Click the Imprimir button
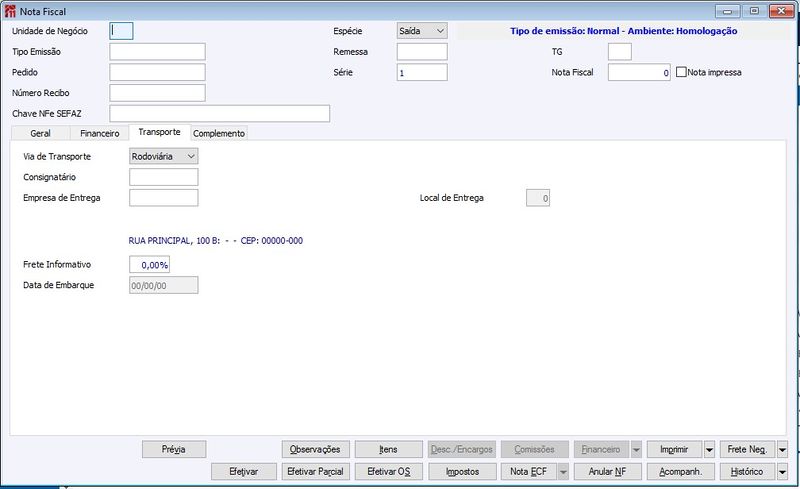This screenshot has height=489, width=800. pos(674,449)
